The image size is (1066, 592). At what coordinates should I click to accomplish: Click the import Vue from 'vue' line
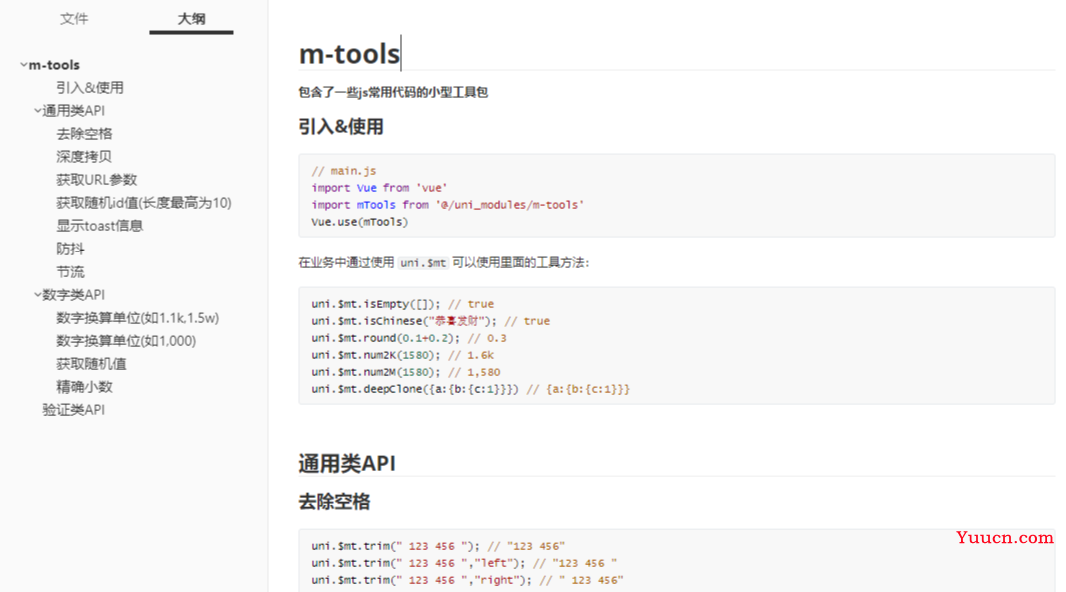coord(379,188)
